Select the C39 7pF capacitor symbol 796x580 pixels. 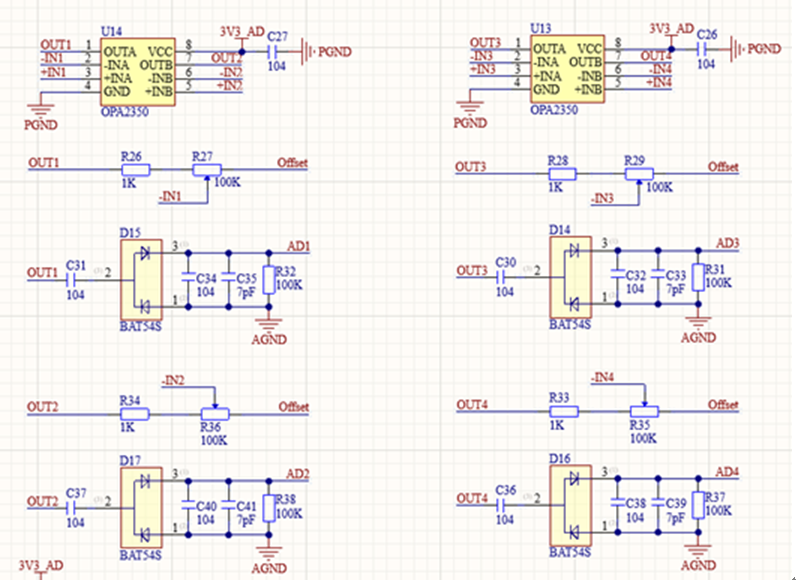click(x=658, y=502)
